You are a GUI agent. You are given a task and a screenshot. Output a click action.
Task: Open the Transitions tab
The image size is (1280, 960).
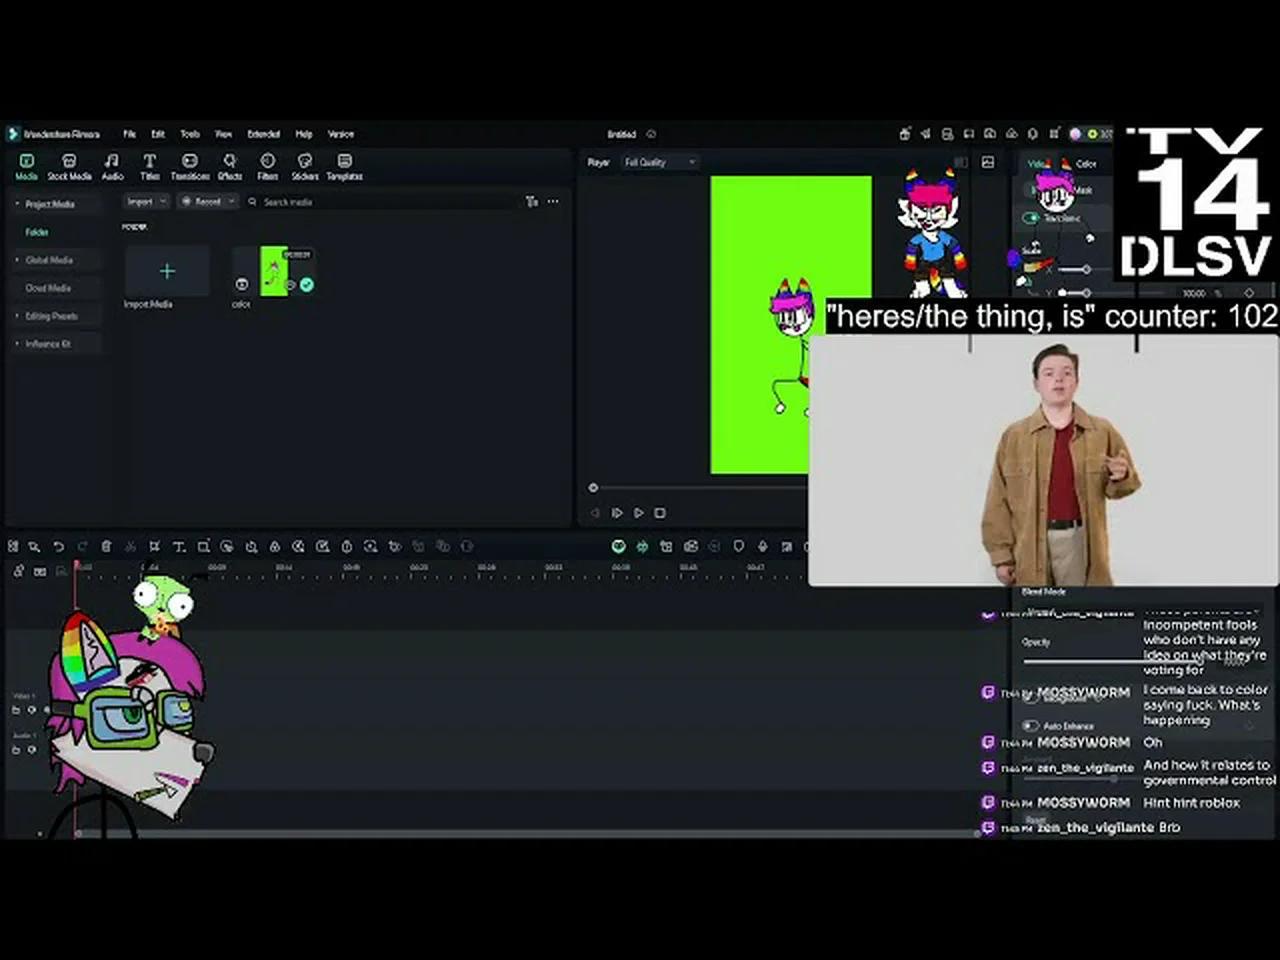pyautogui.click(x=190, y=166)
